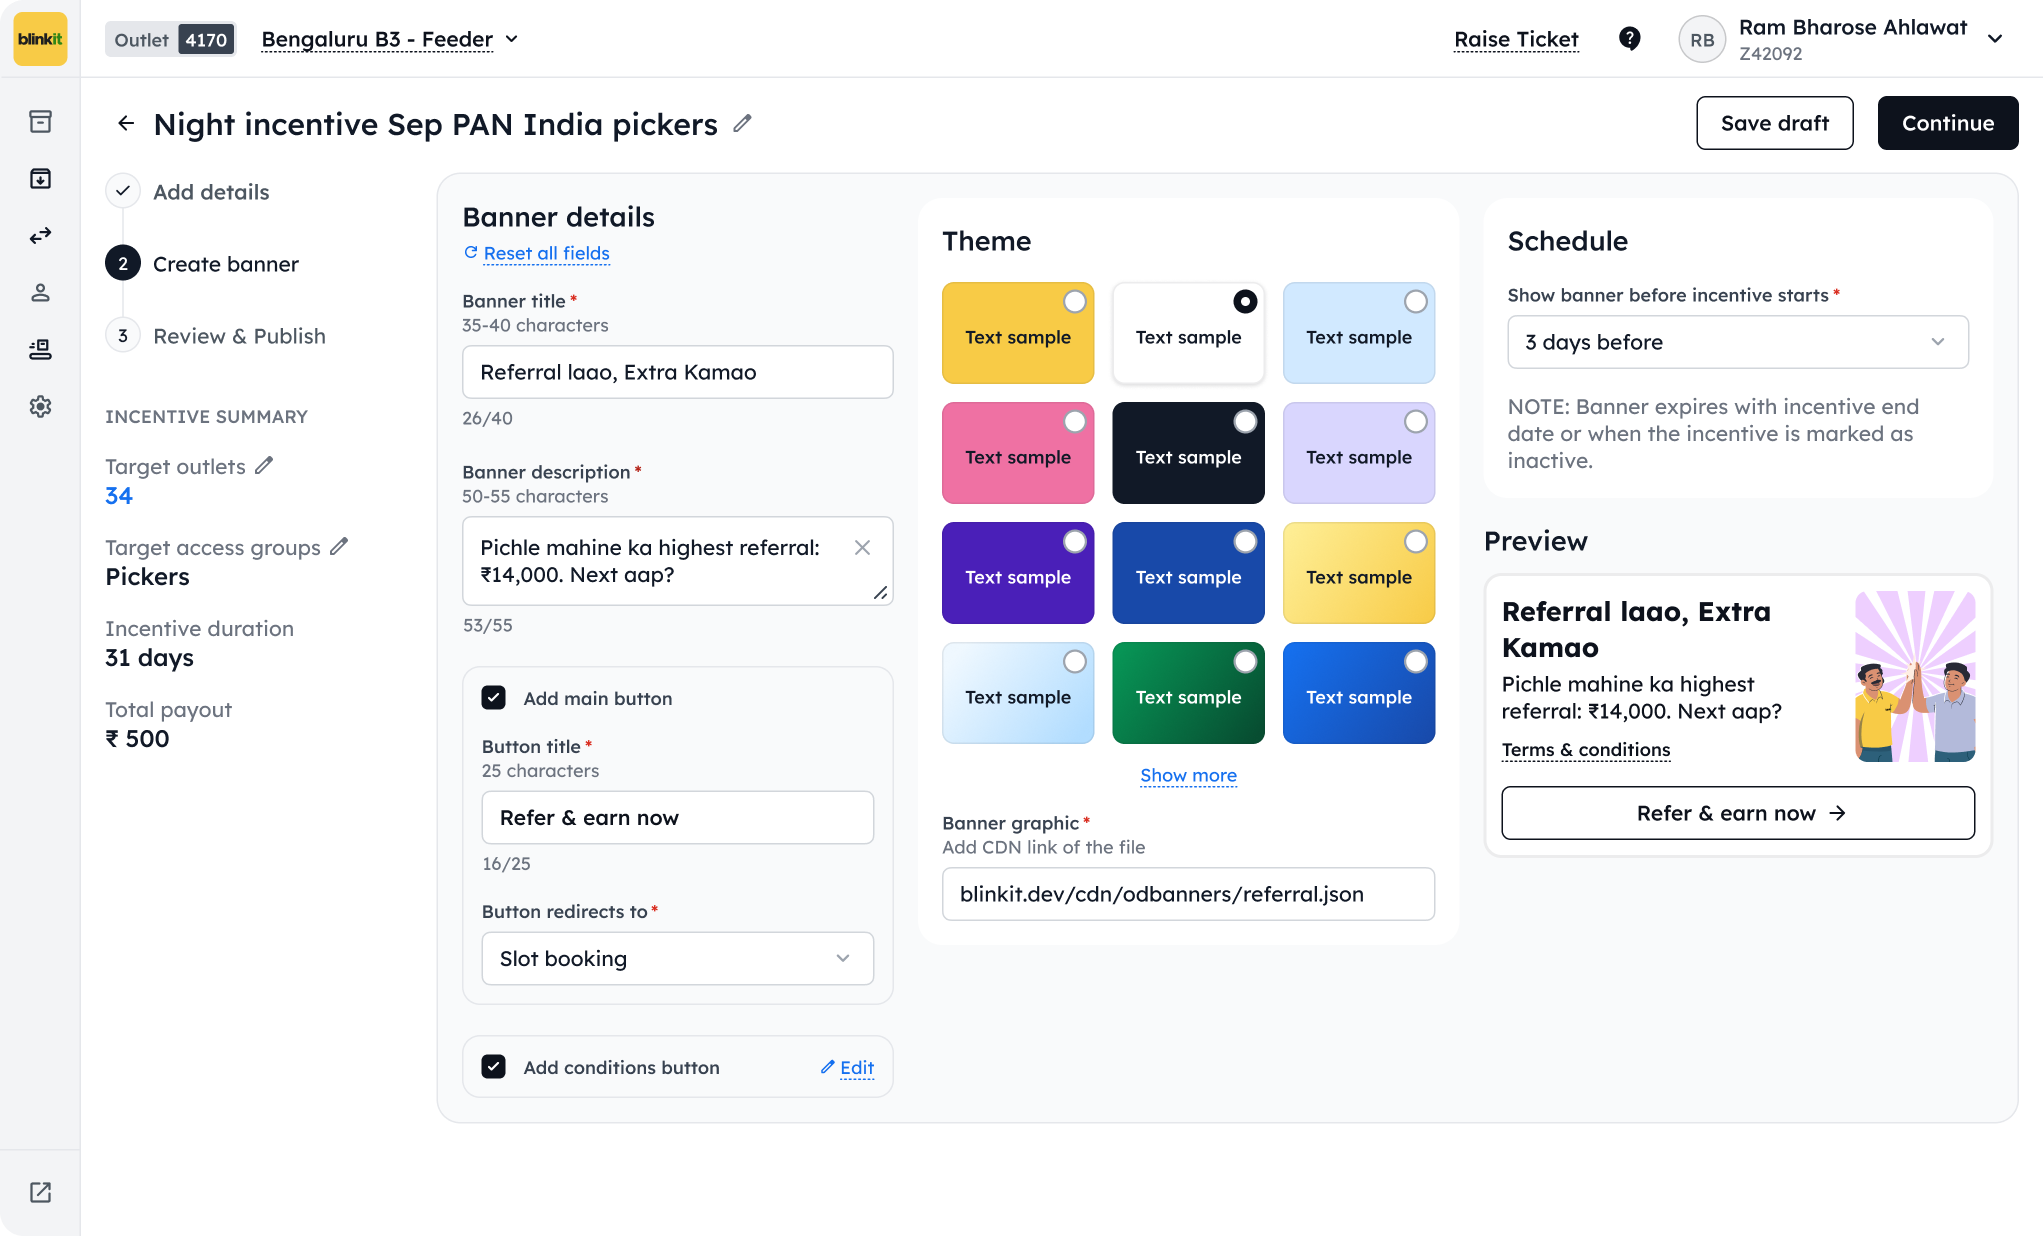Click the Continue button
The height and width of the screenshot is (1236, 2043).
(1948, 123)
